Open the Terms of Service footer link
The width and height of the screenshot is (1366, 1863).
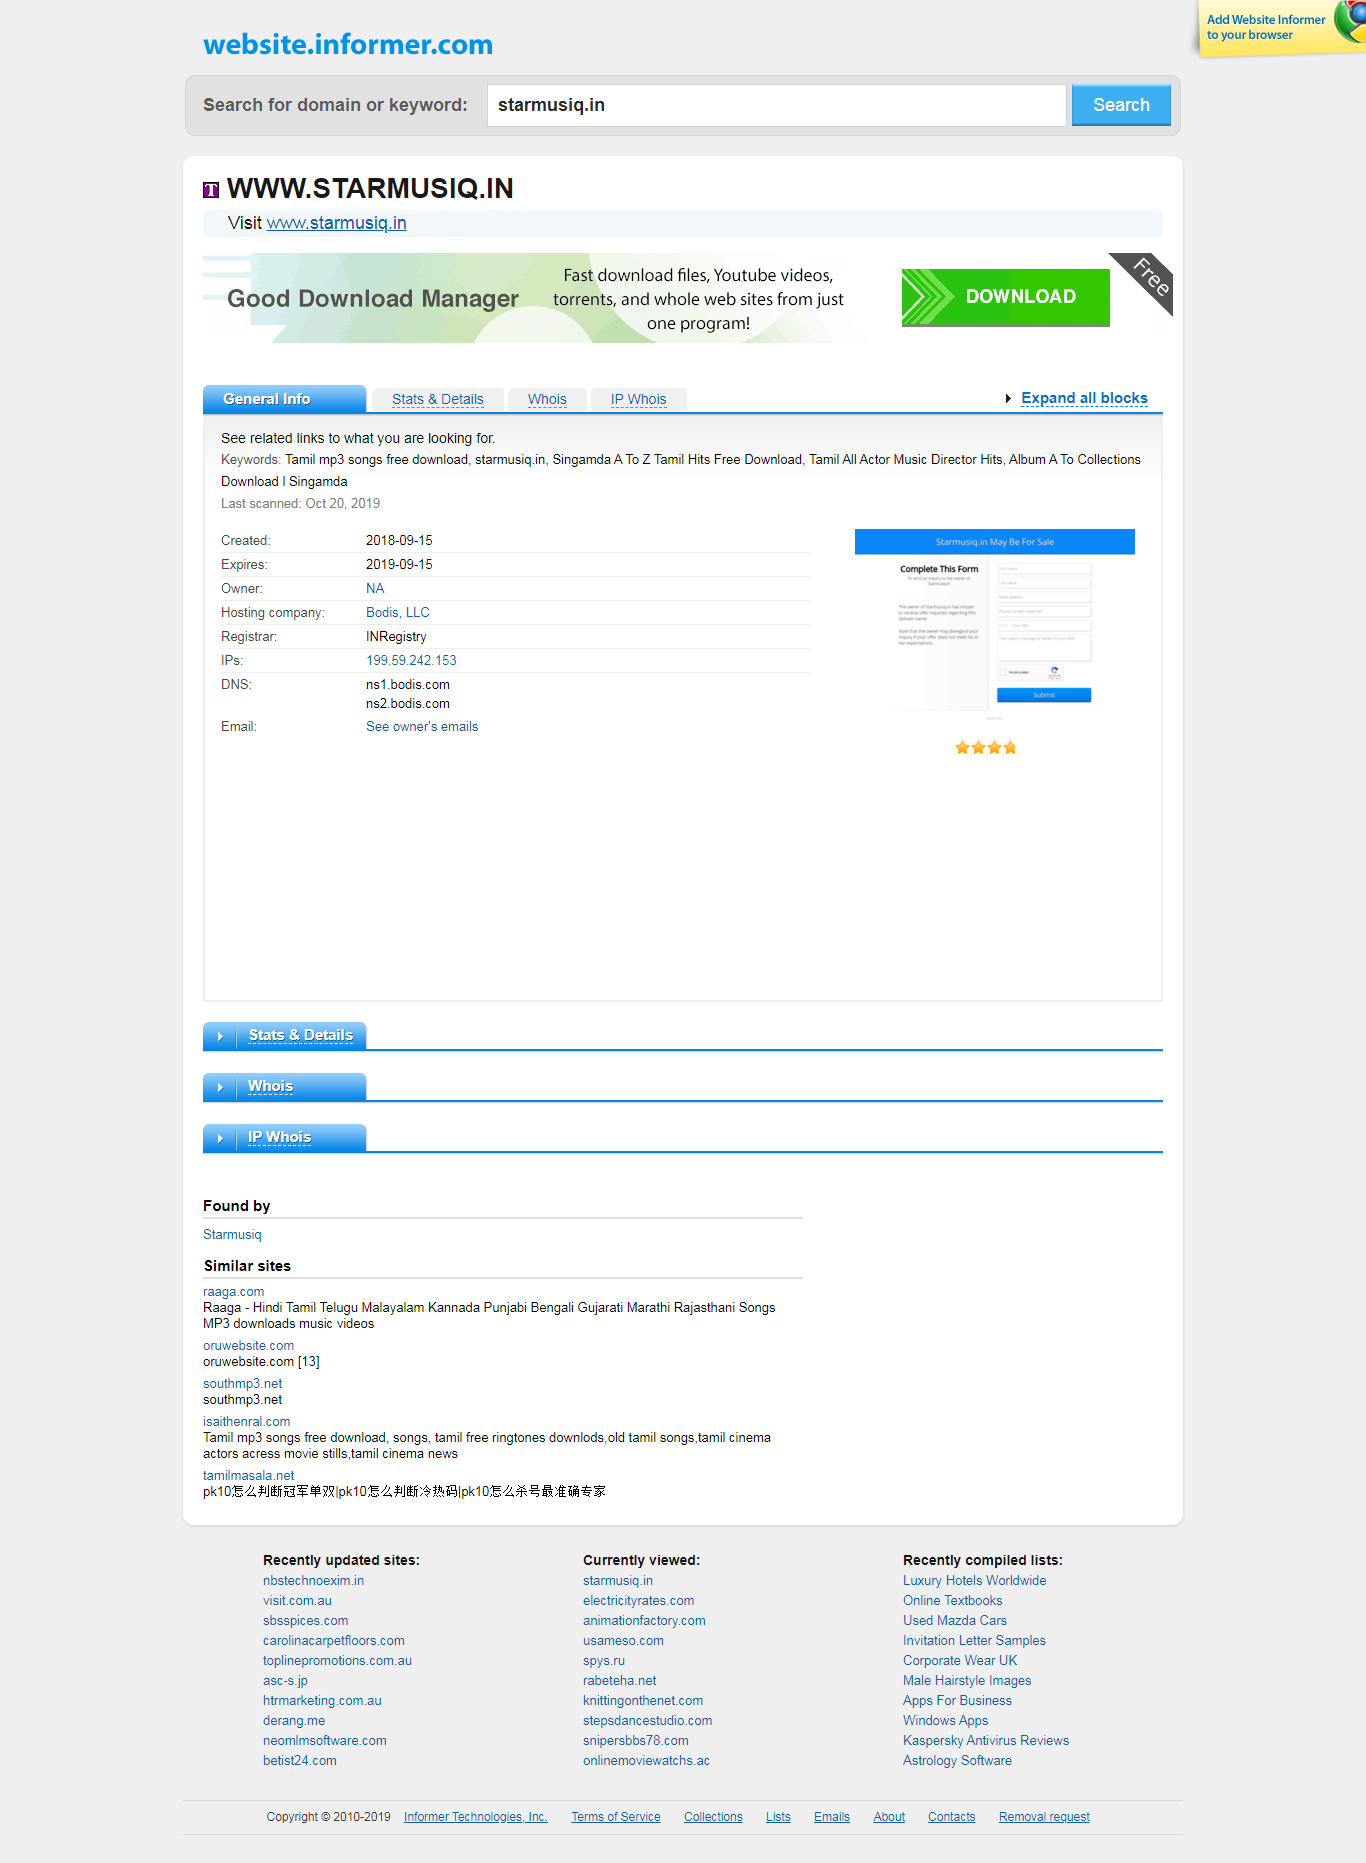(x=615, y=1817)
